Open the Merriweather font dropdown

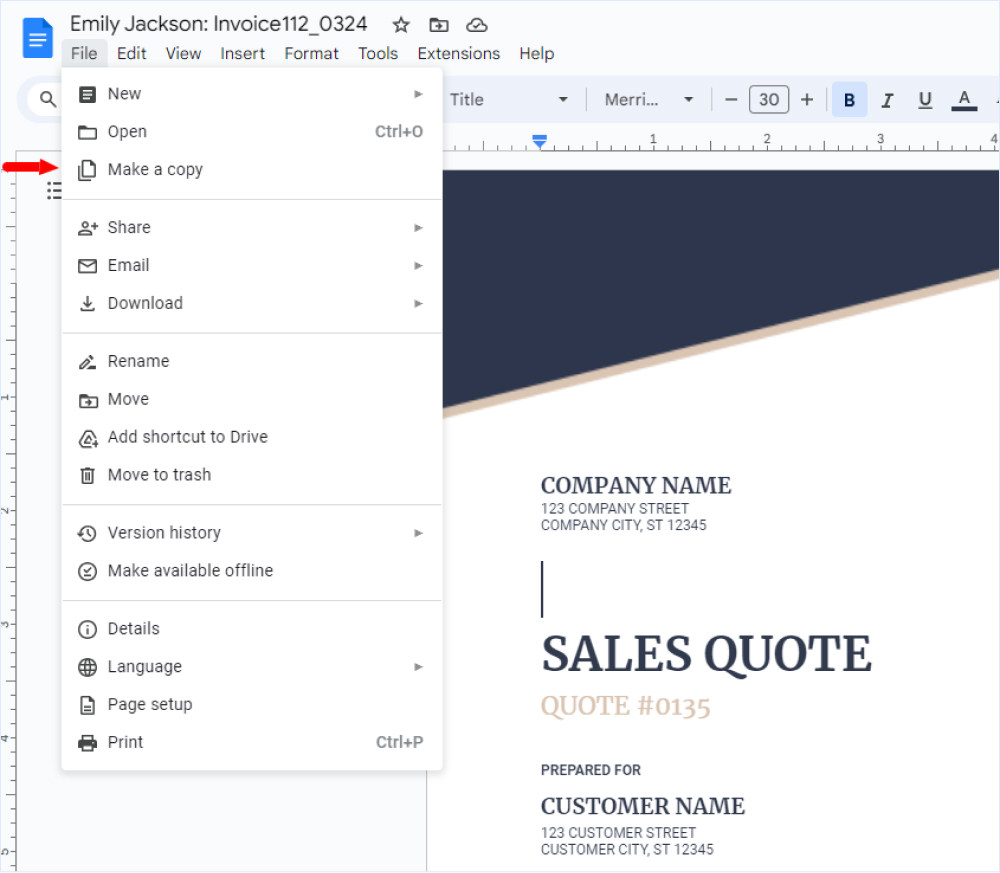648,99
